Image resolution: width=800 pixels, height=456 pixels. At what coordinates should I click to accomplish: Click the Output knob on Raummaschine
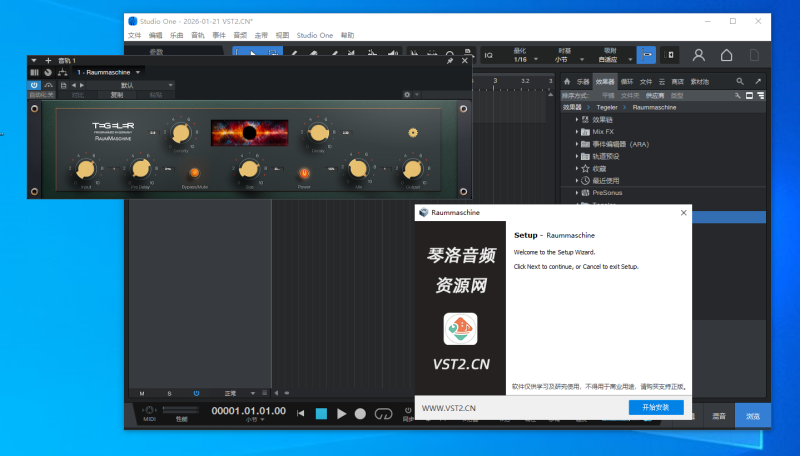click(412, 169)
